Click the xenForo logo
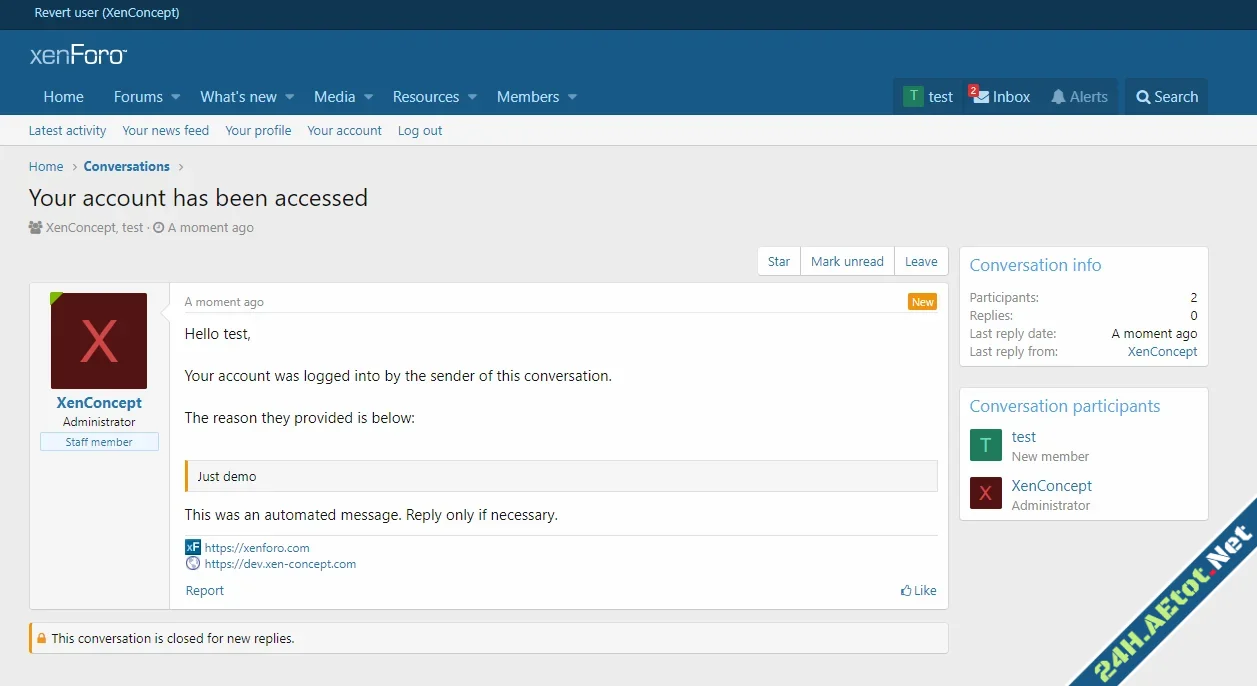Image resolution: width=1257 pixels, height=686 pixels. 77,55
